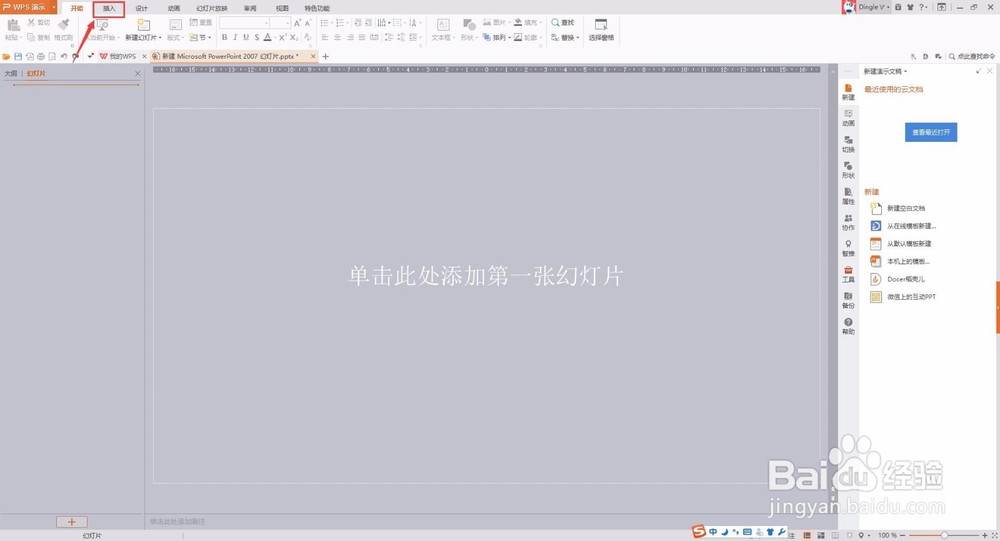Toggle bold formatting (B)
Viewport: 1000px width, 541px height.
click(224, 38)
